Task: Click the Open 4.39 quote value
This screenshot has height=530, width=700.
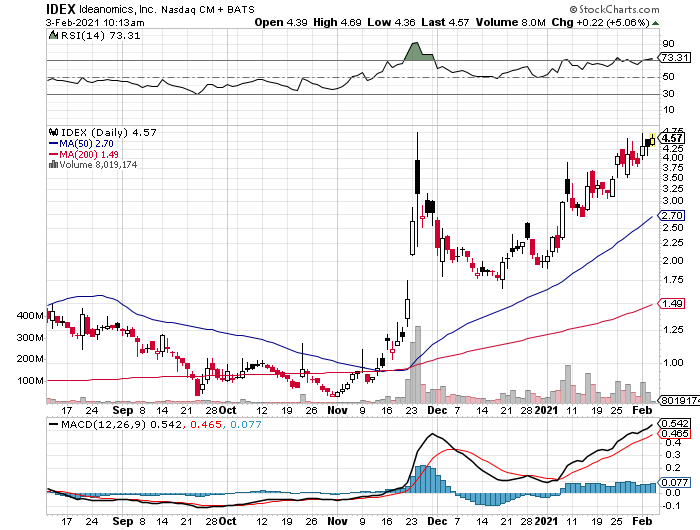Action: click(x=281, y=22)
